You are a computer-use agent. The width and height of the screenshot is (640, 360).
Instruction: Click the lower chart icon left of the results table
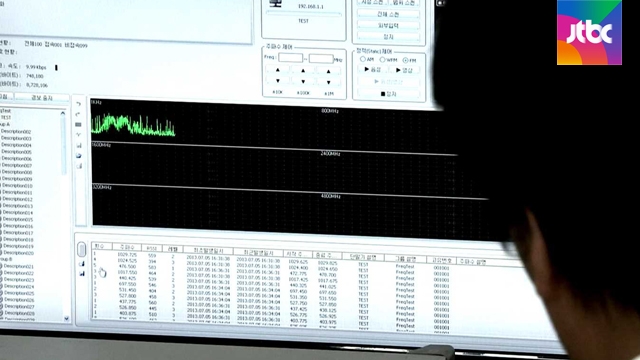pos(82,273)
